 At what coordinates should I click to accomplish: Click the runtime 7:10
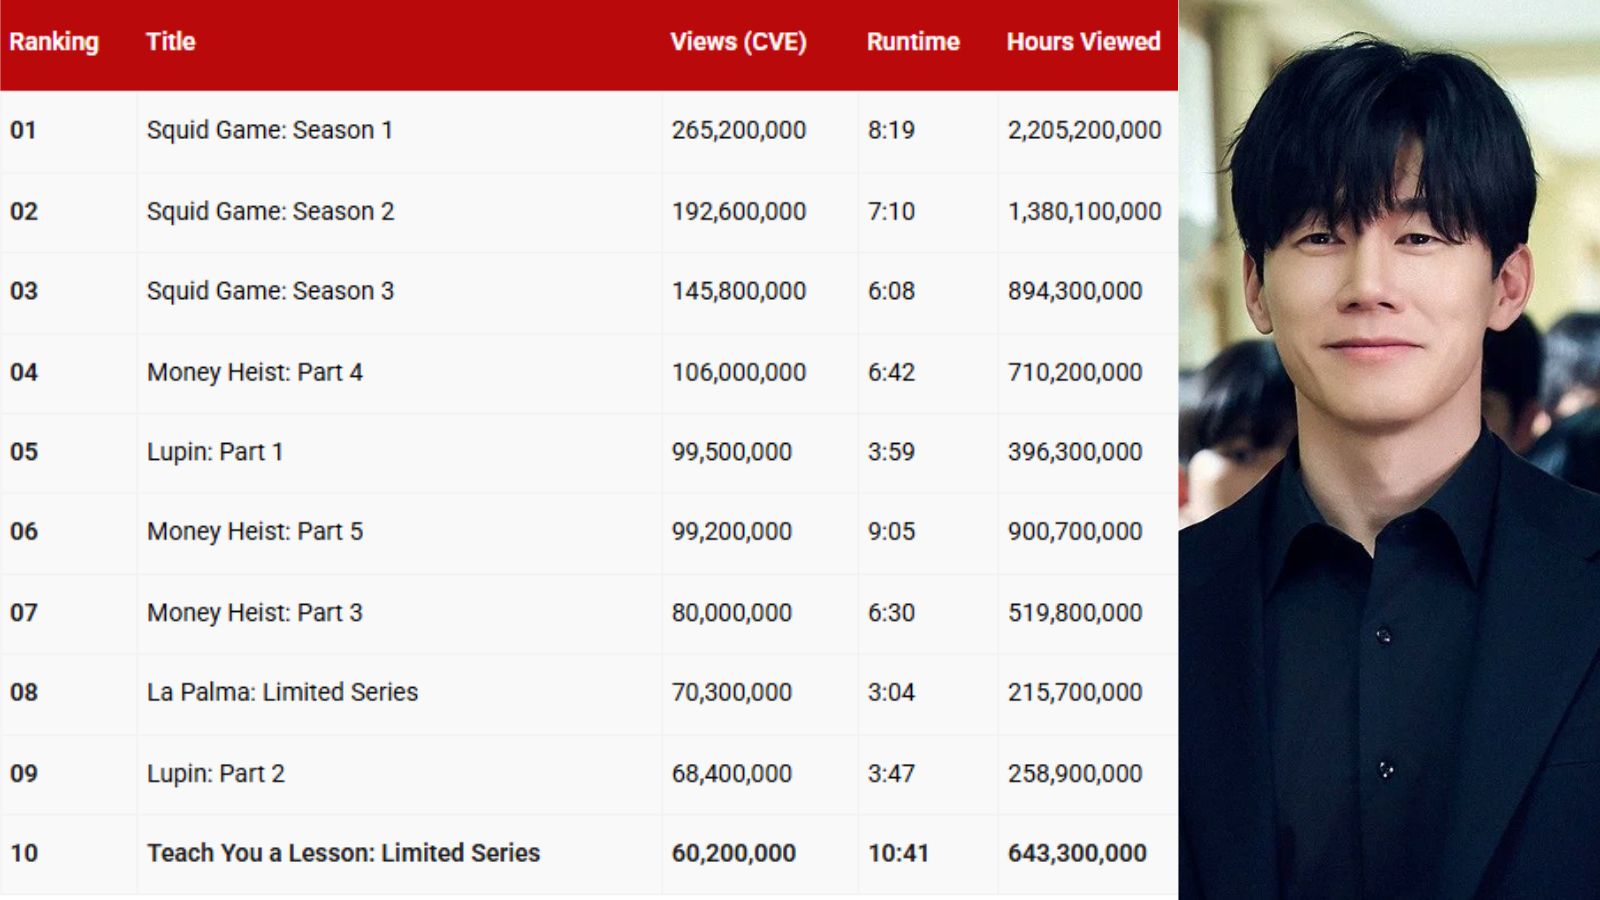pos(891,212)
